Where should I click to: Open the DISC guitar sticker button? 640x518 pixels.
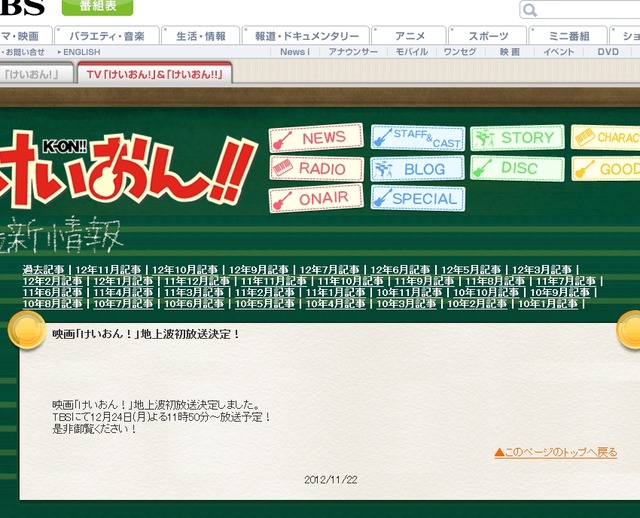tap(518, 168)
